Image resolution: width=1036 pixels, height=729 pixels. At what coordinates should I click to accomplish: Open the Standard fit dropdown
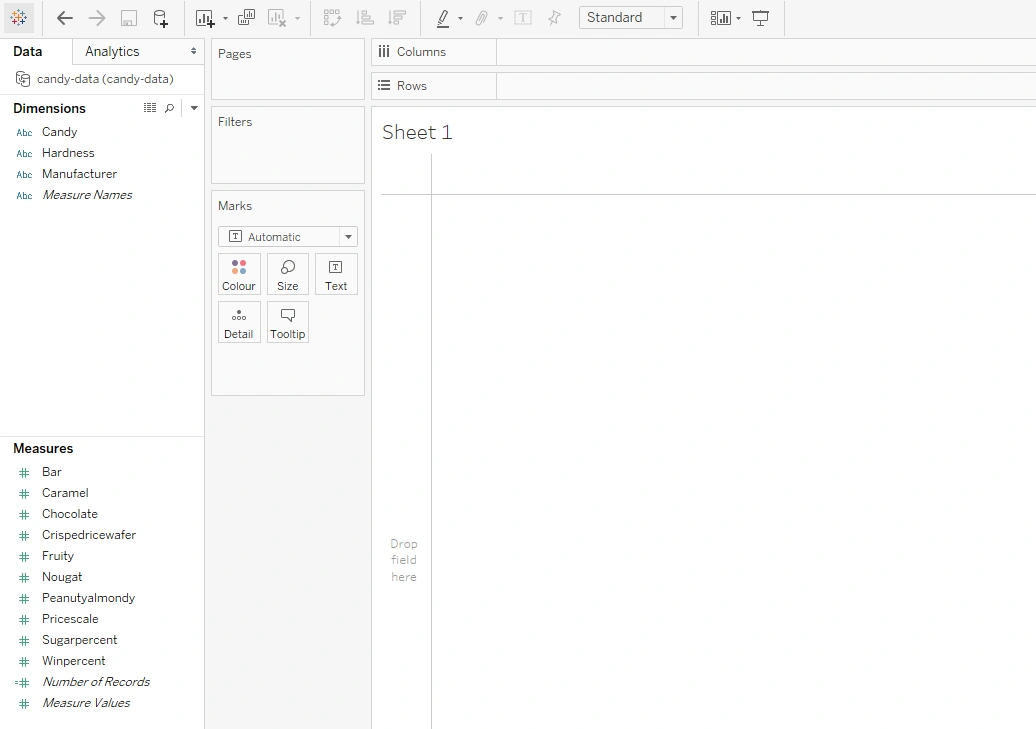(631, 18)
